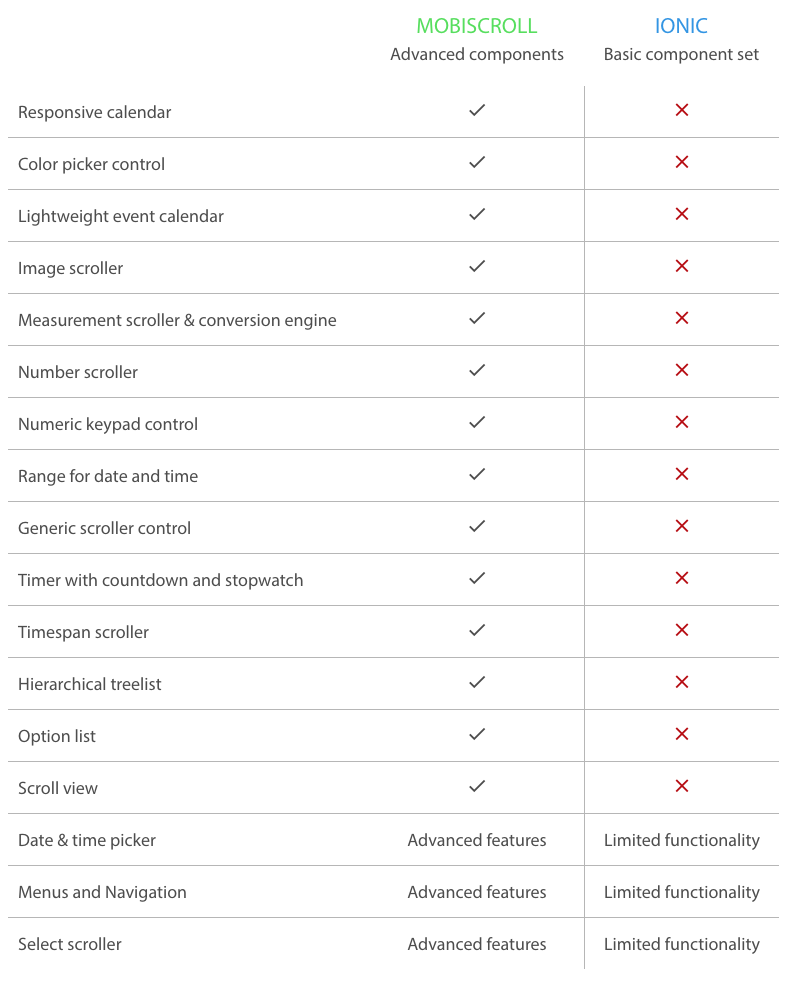Click the checkmark next to Numeric keypad control

[477, 422]
